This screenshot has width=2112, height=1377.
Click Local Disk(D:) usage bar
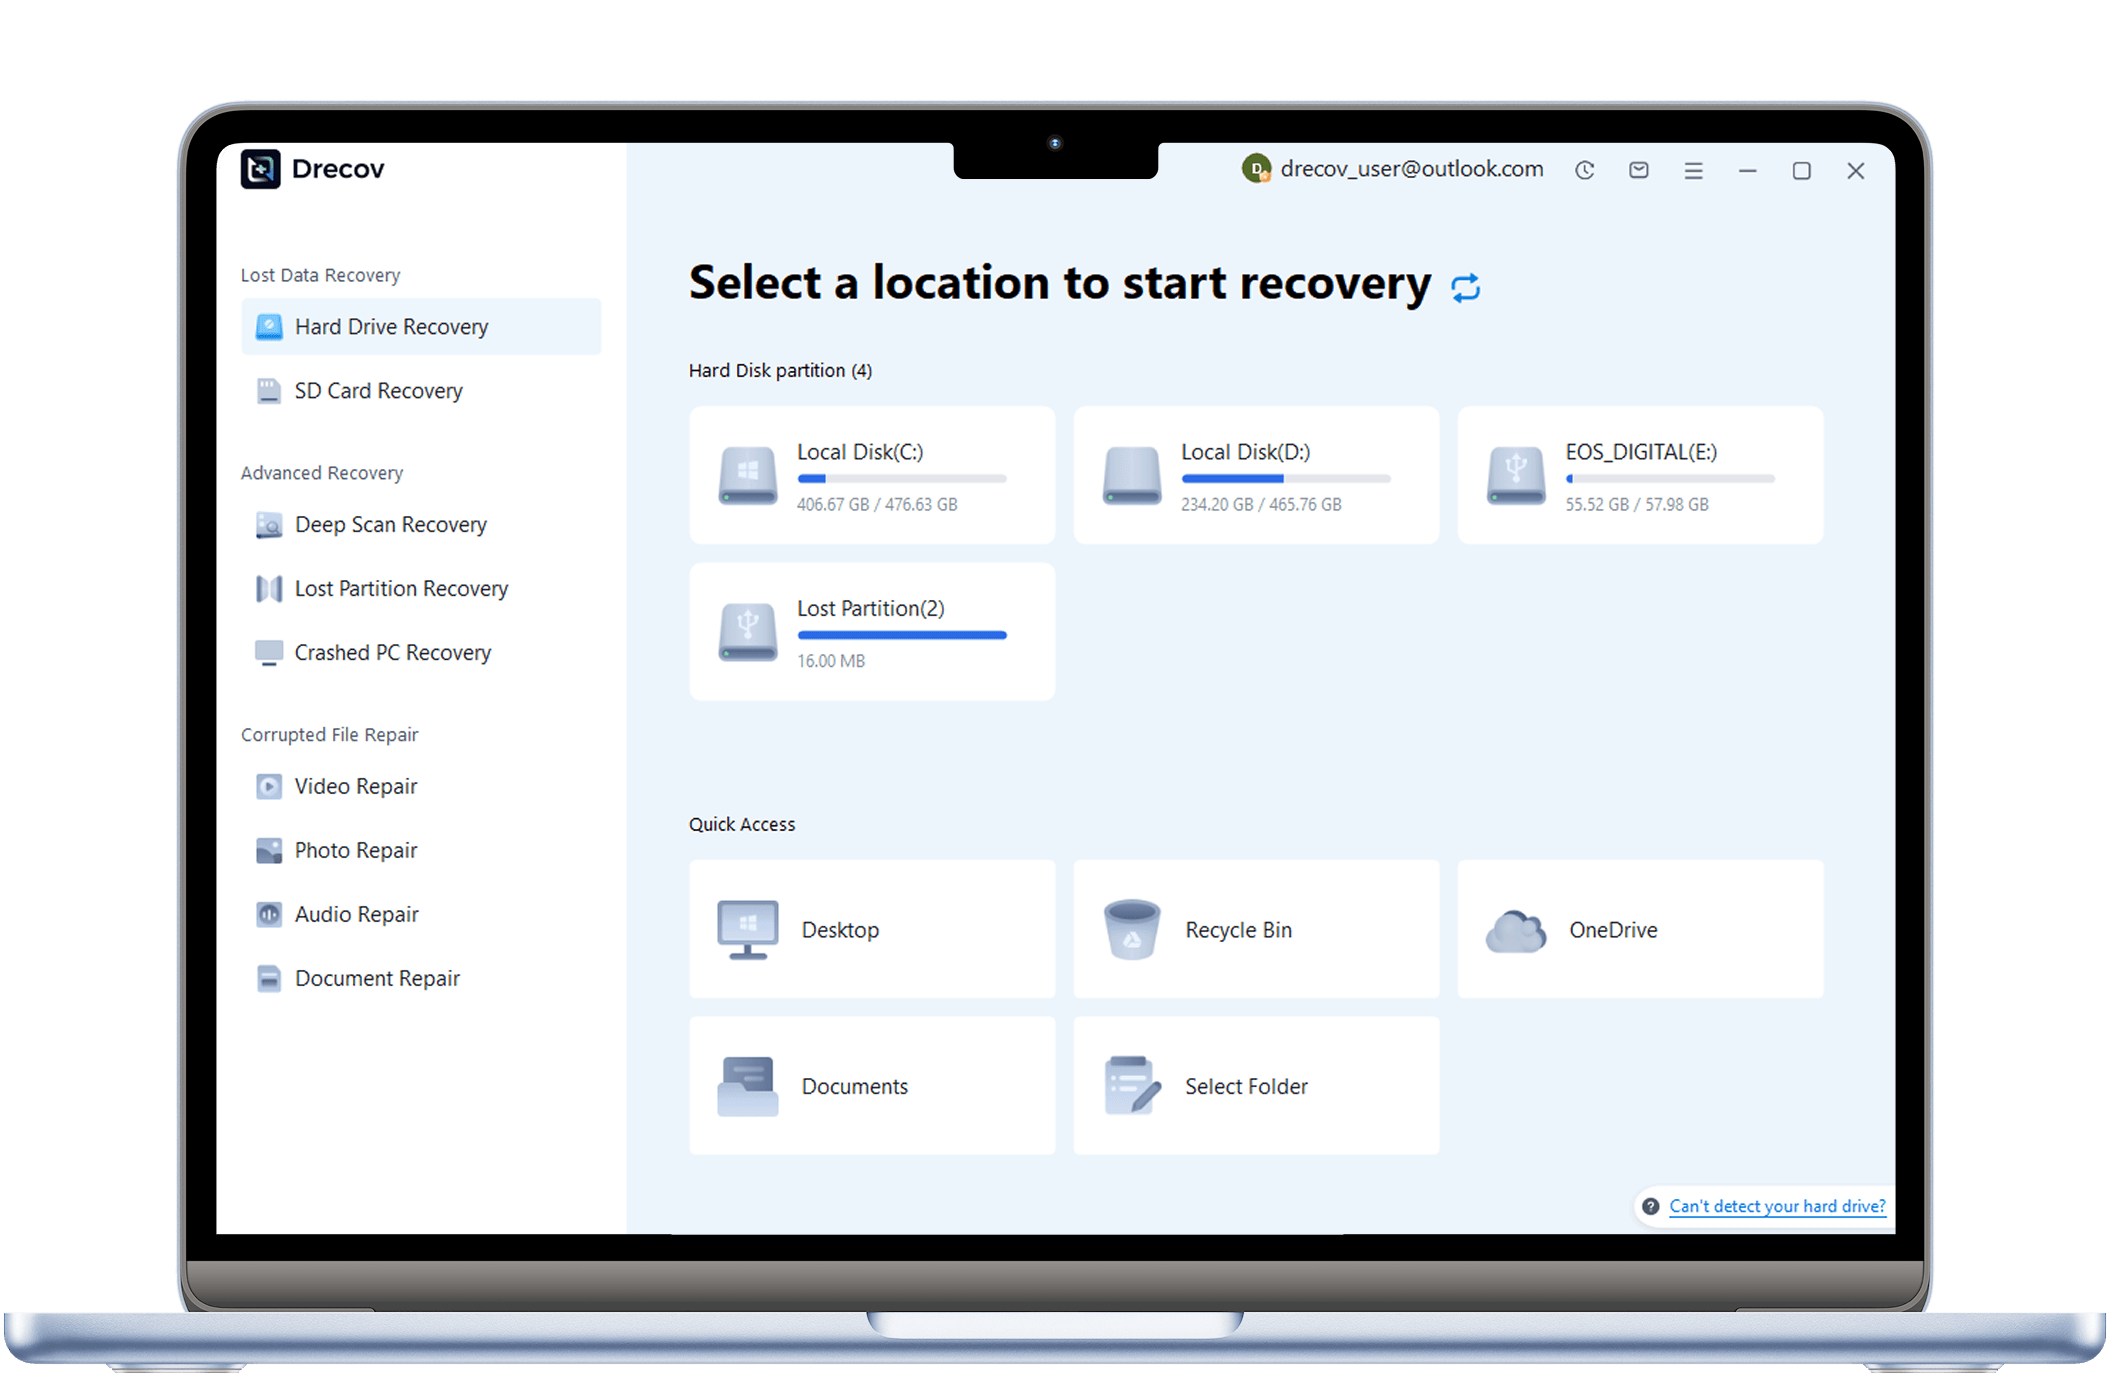point(1285,479)
